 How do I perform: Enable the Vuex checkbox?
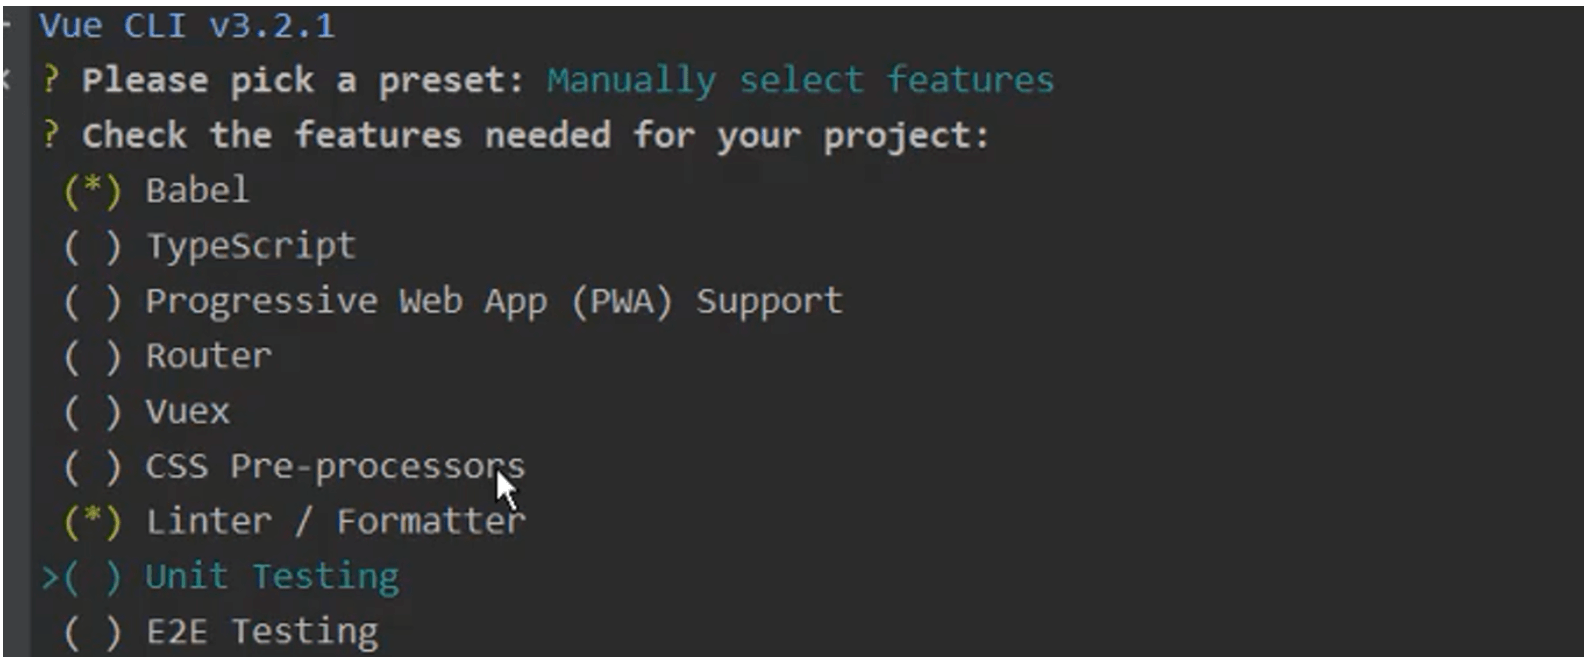pos(92,411)
